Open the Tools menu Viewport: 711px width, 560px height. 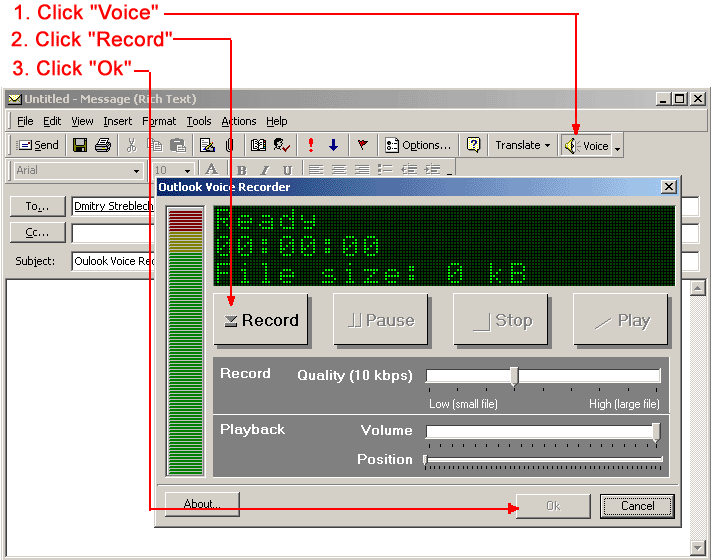(199, 121)
